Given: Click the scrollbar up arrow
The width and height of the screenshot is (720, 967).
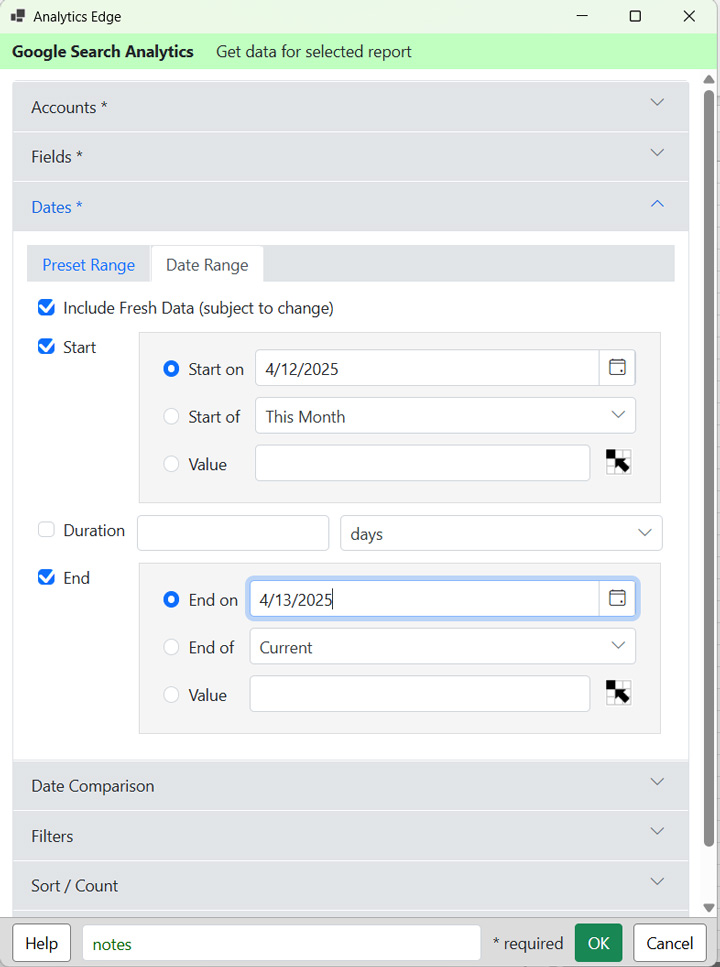Looking at the screenshot, I should tap(709, 80).
